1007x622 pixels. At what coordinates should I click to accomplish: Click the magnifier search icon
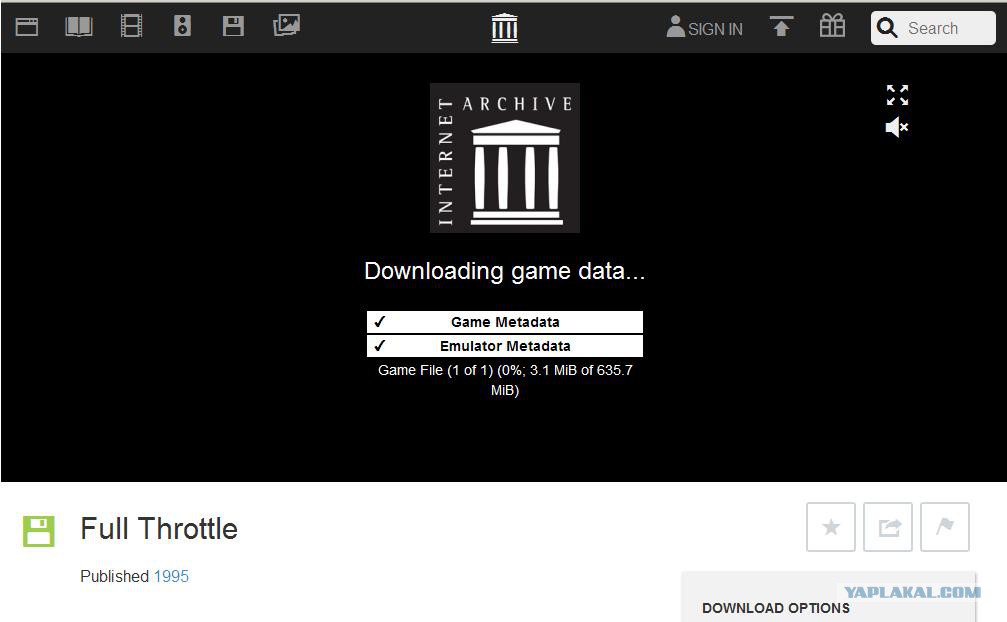pyautogui.click(x=887, y=28)
